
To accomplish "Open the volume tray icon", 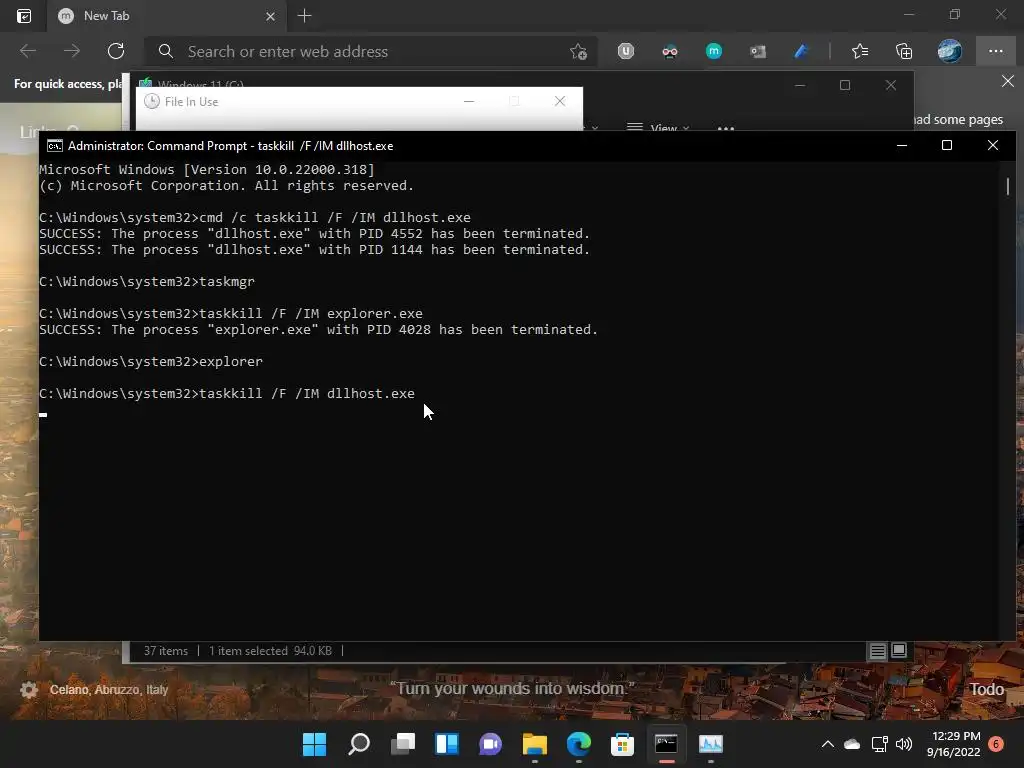I will [x=904, y=744].
